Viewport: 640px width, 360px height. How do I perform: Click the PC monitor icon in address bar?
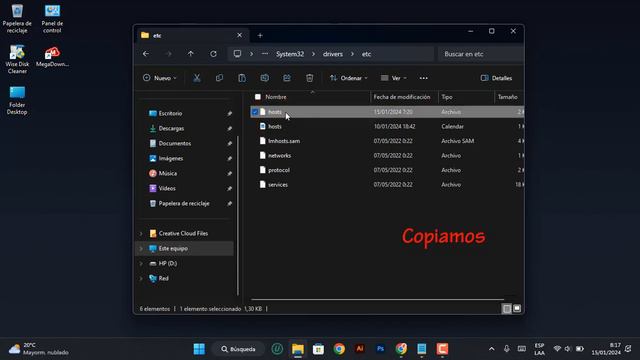(237, 54)
